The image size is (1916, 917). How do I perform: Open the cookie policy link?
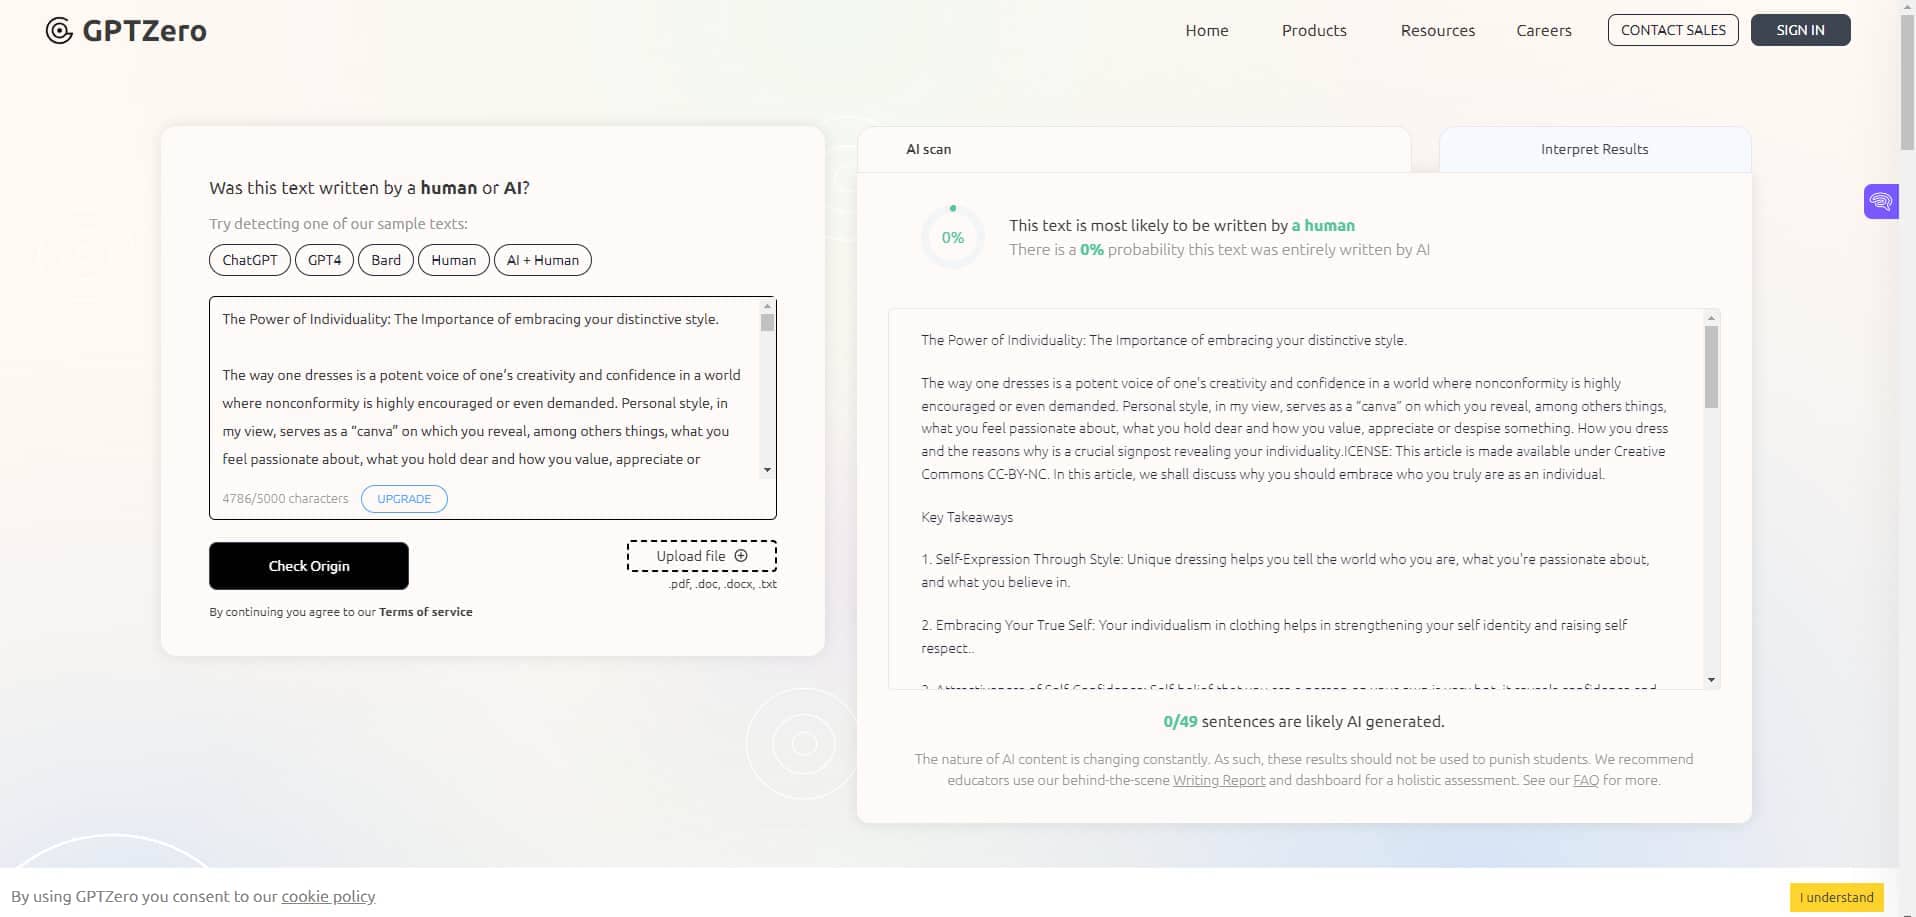328,896
